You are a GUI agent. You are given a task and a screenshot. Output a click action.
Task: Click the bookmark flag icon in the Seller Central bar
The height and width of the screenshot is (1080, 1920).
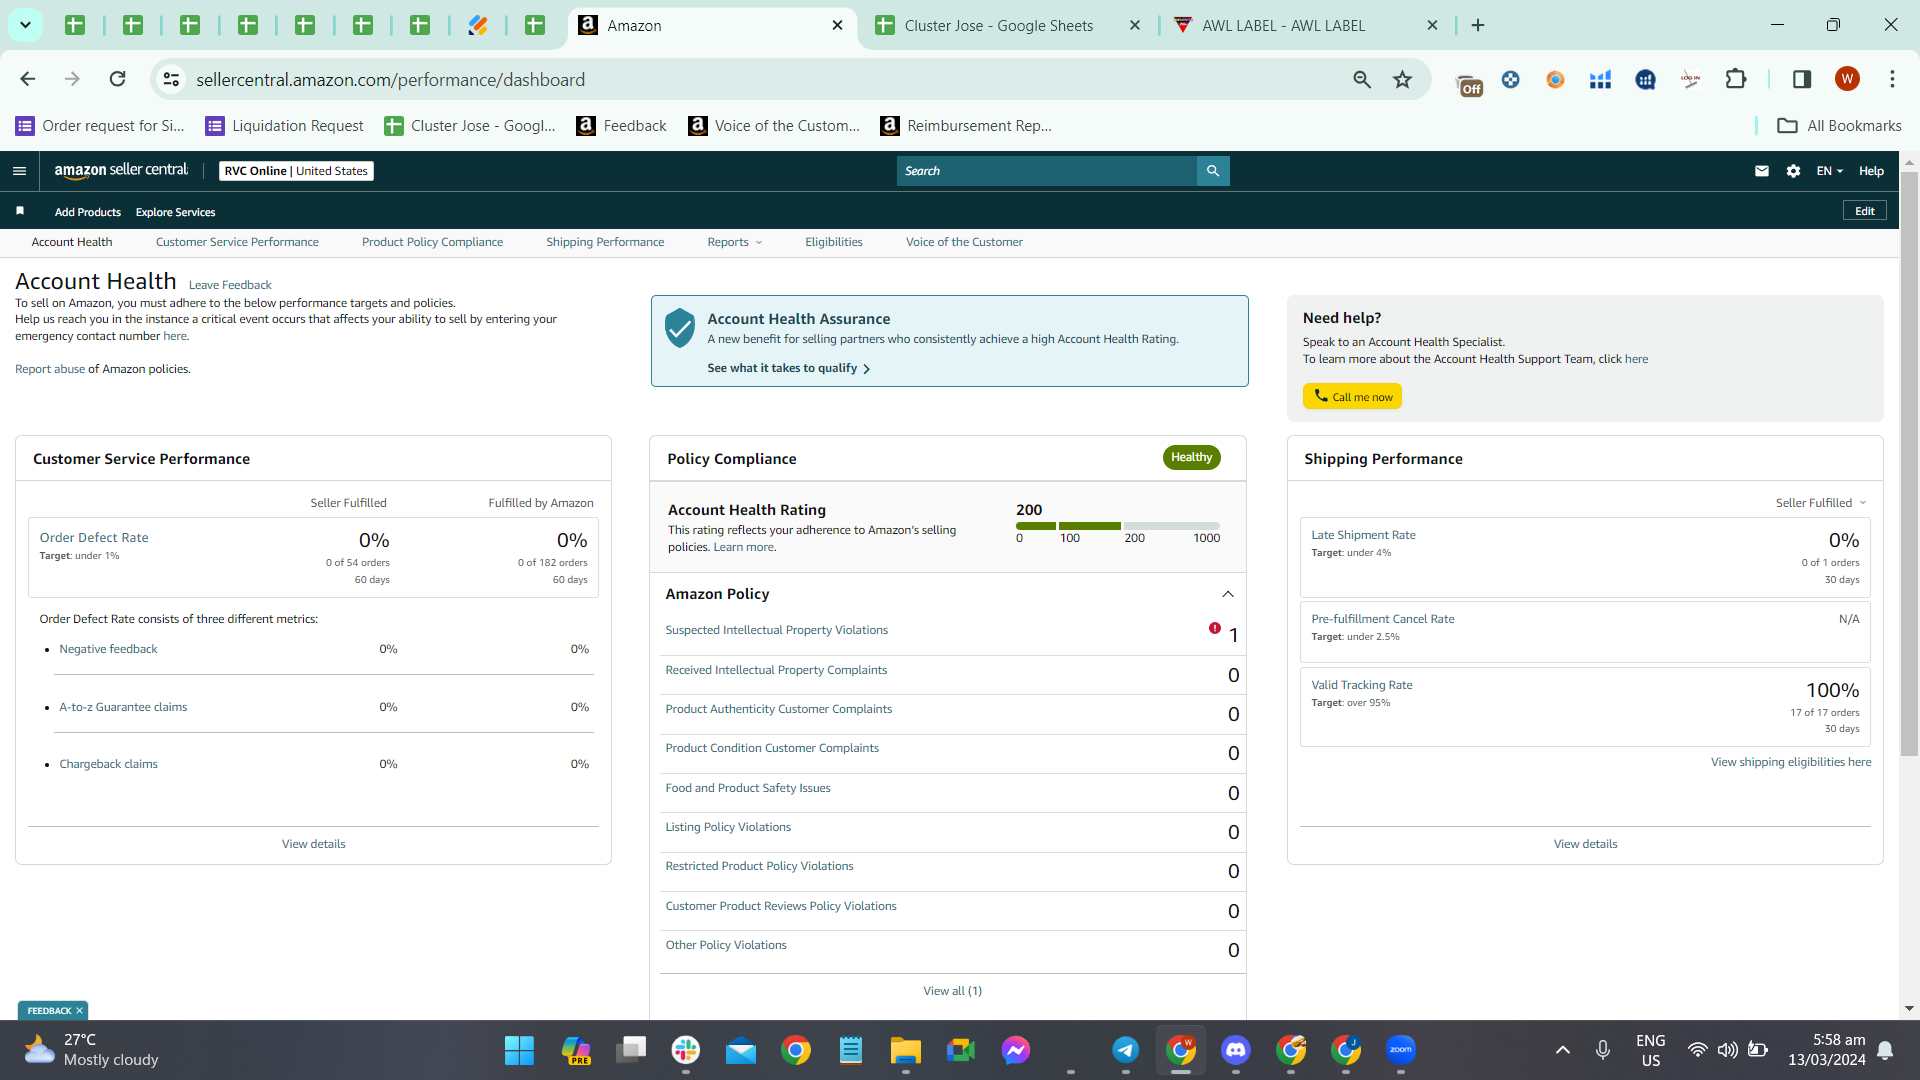[20, 211]
